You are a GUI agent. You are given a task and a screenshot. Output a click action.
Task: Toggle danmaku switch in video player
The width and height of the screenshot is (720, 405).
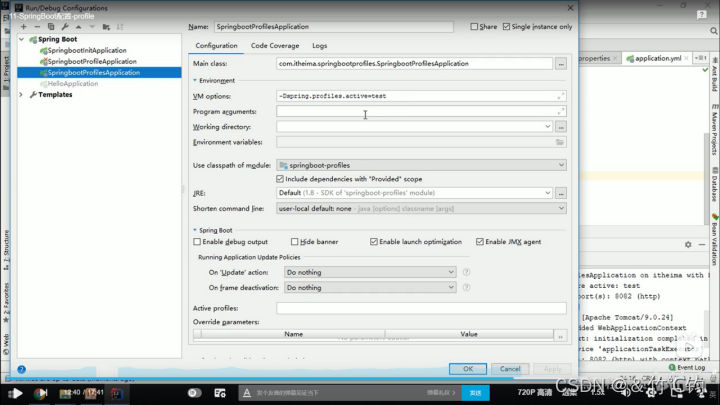pos(195,393)
